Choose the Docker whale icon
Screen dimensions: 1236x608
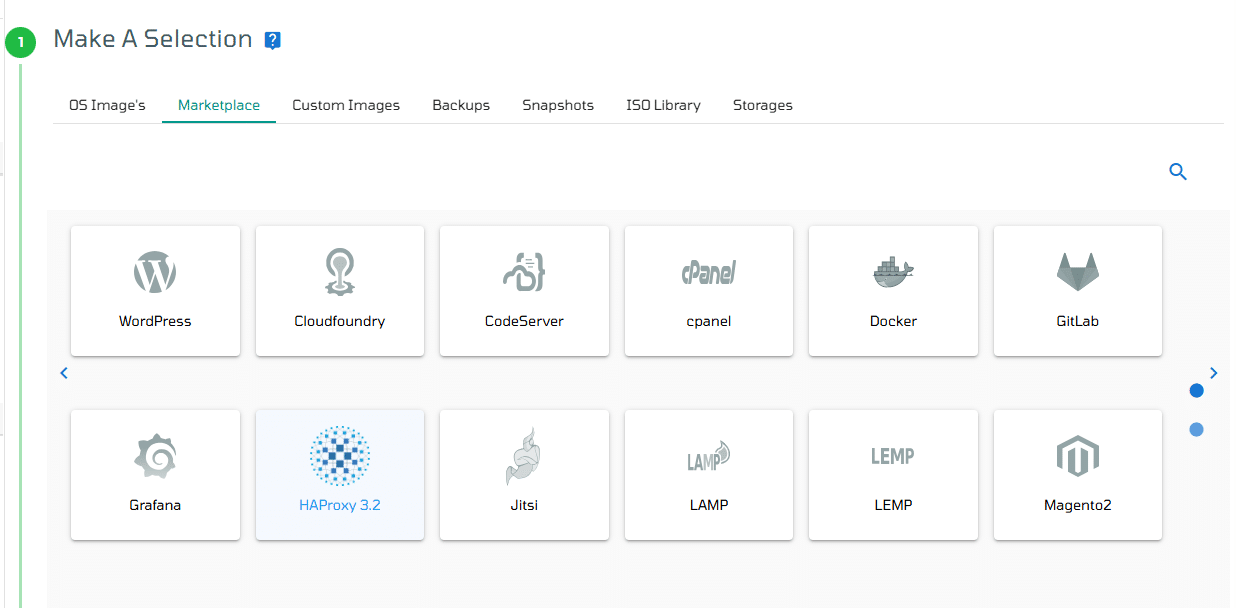tap(893, 272)
